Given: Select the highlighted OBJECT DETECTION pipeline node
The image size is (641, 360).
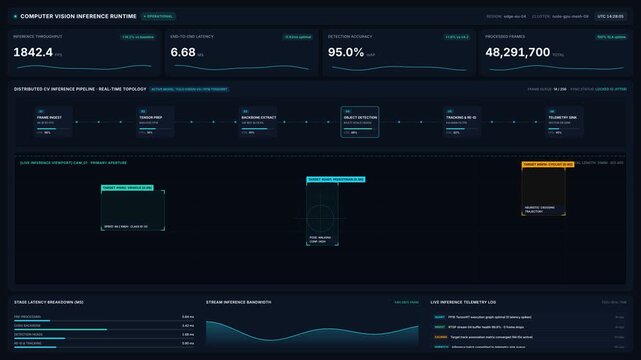Looking at the screenshot, I should click(x=360, y=122).
